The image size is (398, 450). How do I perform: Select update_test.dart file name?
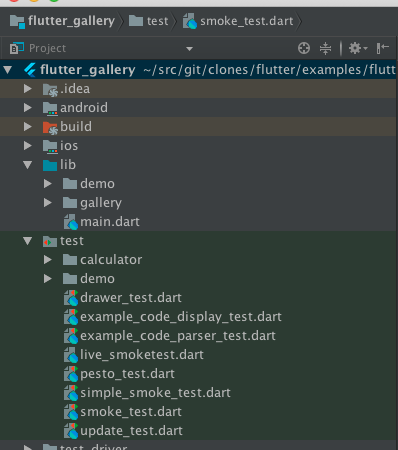(131, 431)
